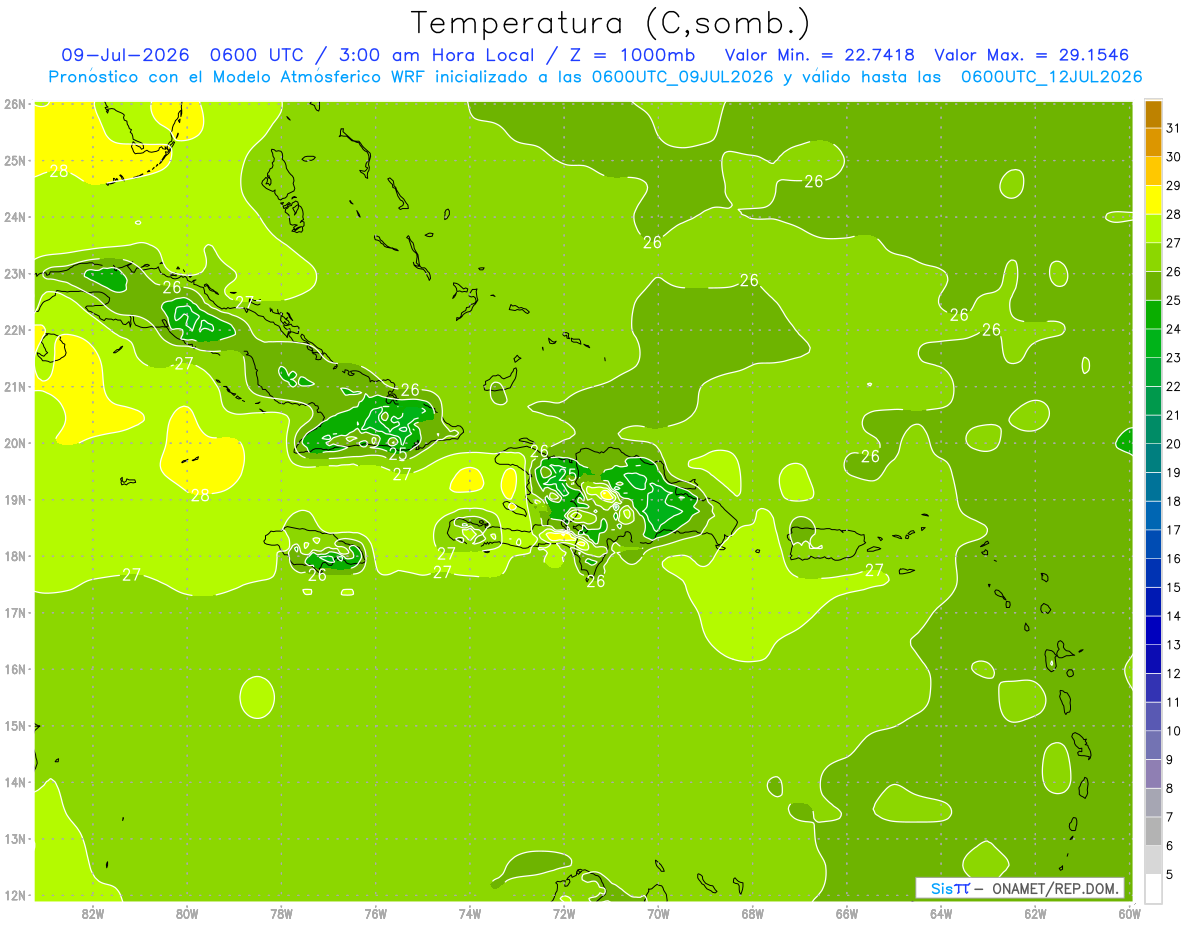Click the 76W longitude axis label
The width and height of the screenshot is (1200, 927).
[375, 913]
